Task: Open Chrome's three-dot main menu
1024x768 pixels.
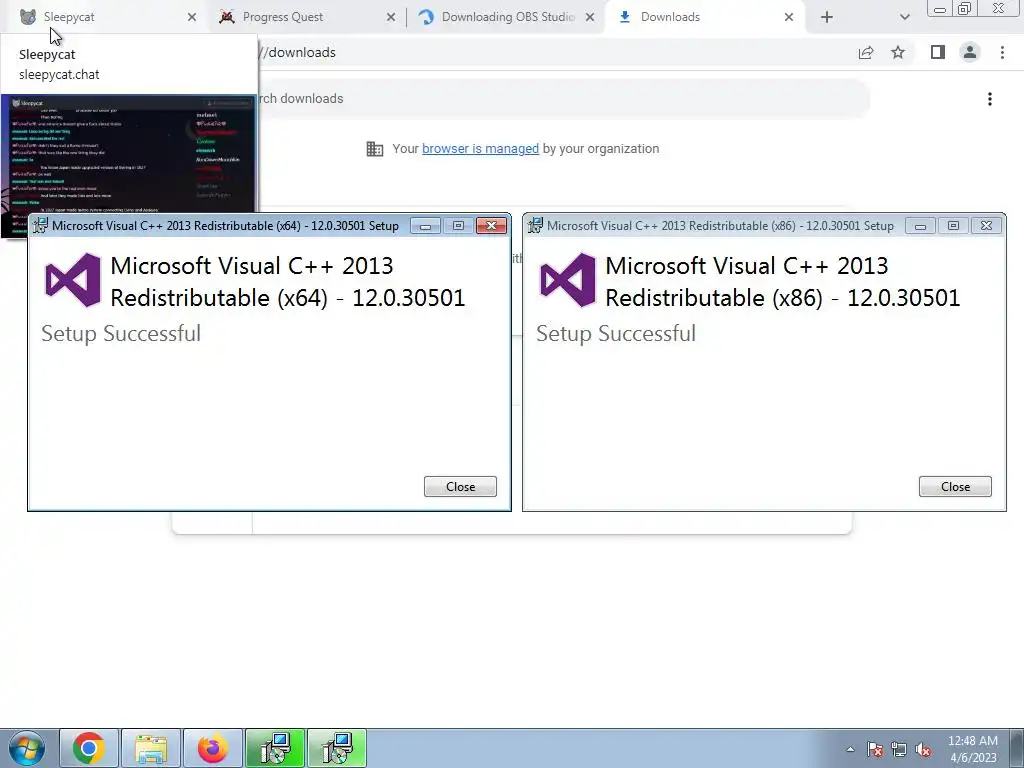Action: 1002,52
